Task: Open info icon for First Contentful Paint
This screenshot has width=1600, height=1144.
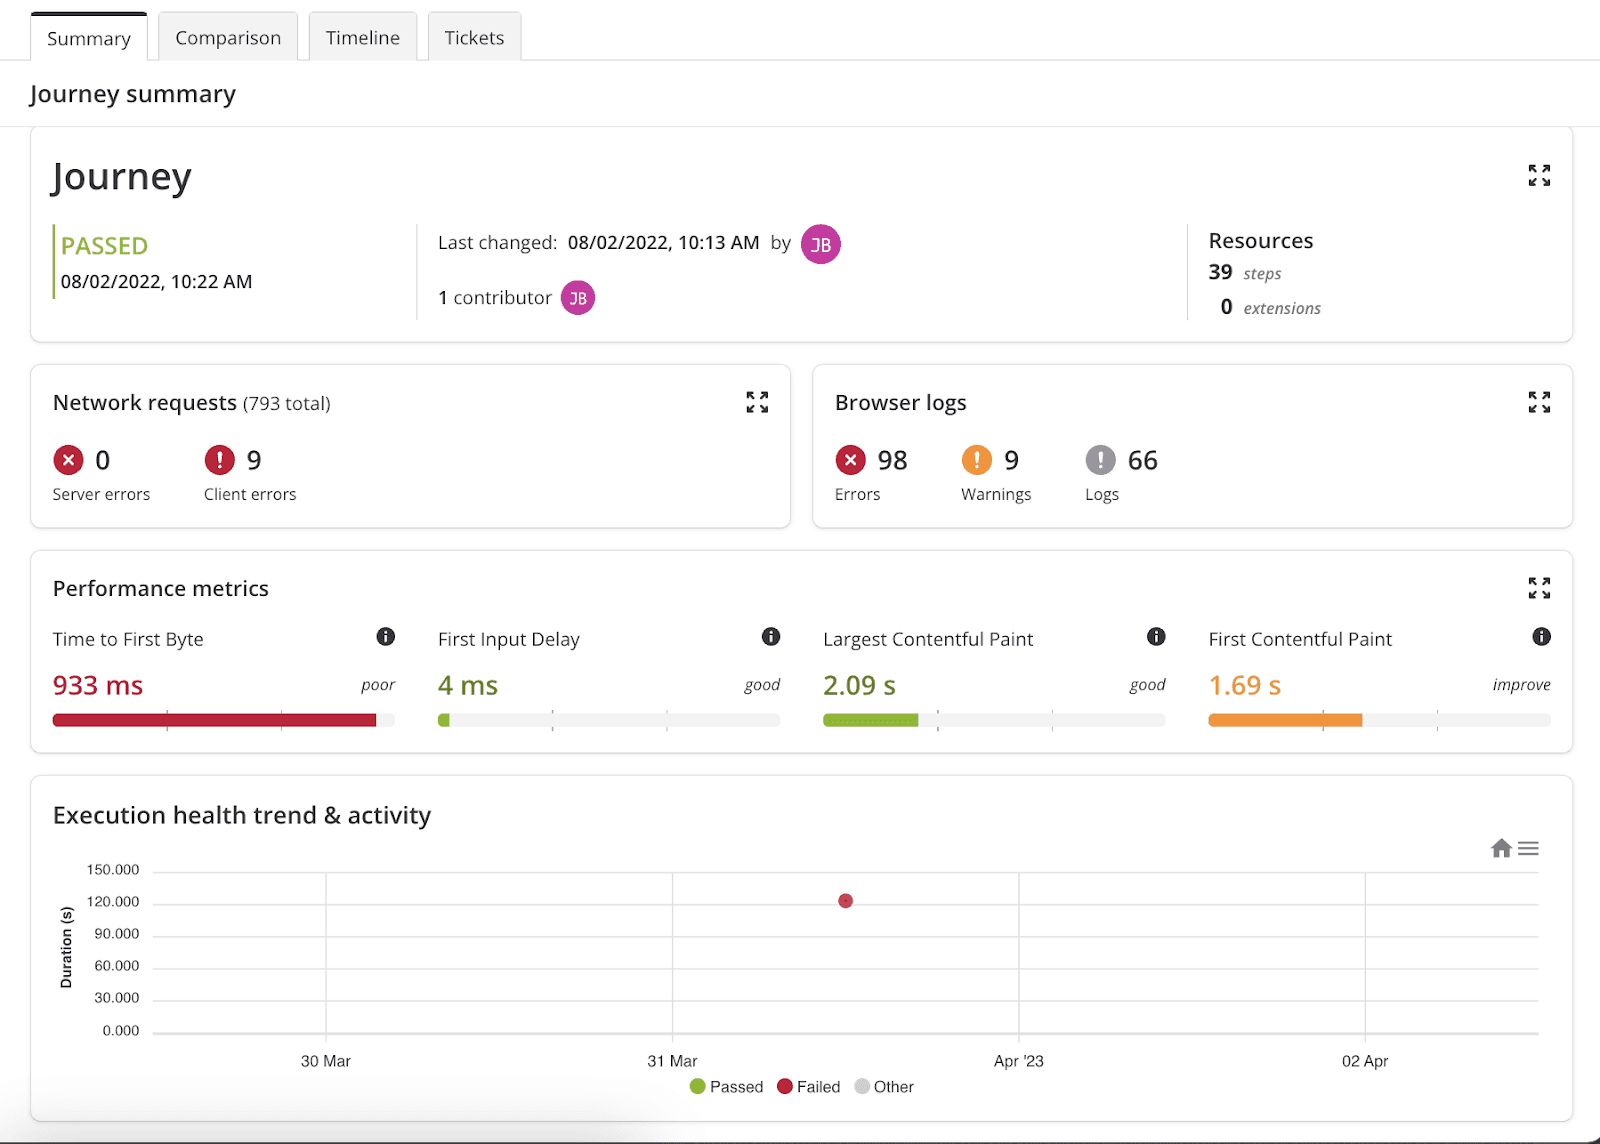Action: tap(1542, 637)
